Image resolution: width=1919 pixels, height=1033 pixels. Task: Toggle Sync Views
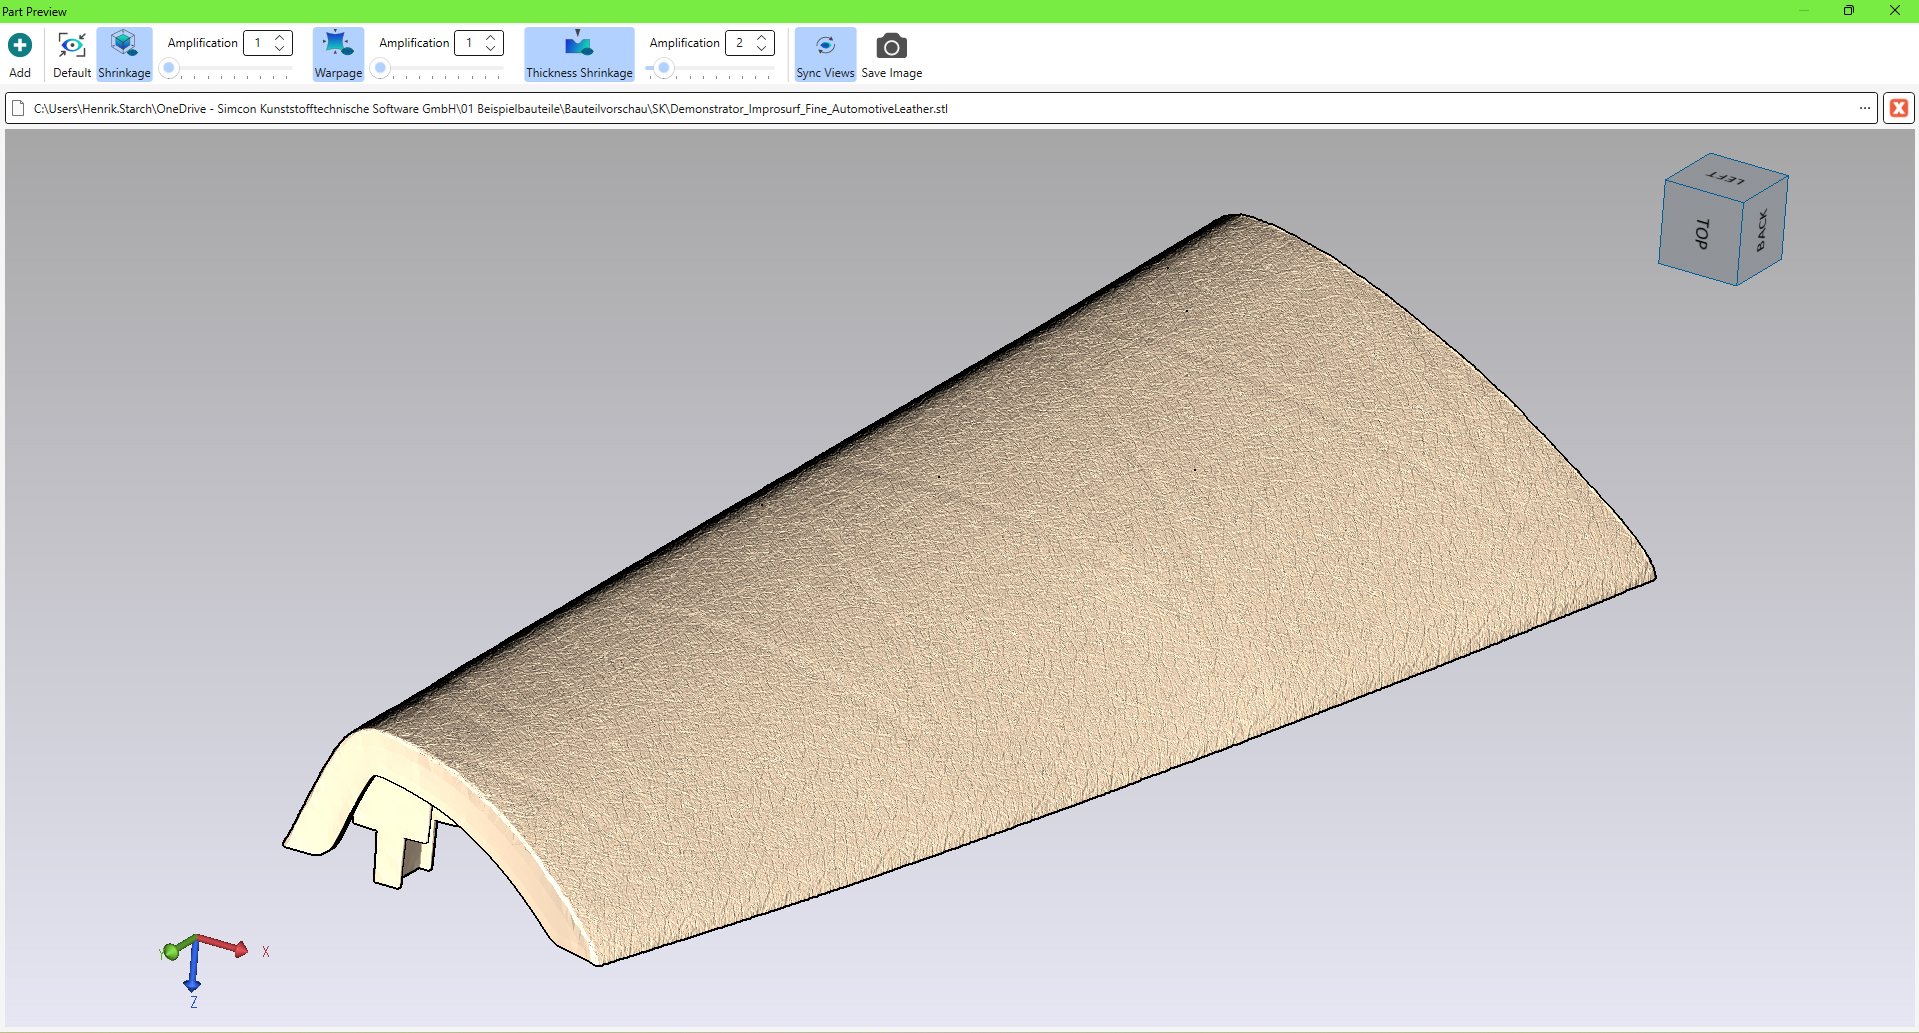pos(825,55)
